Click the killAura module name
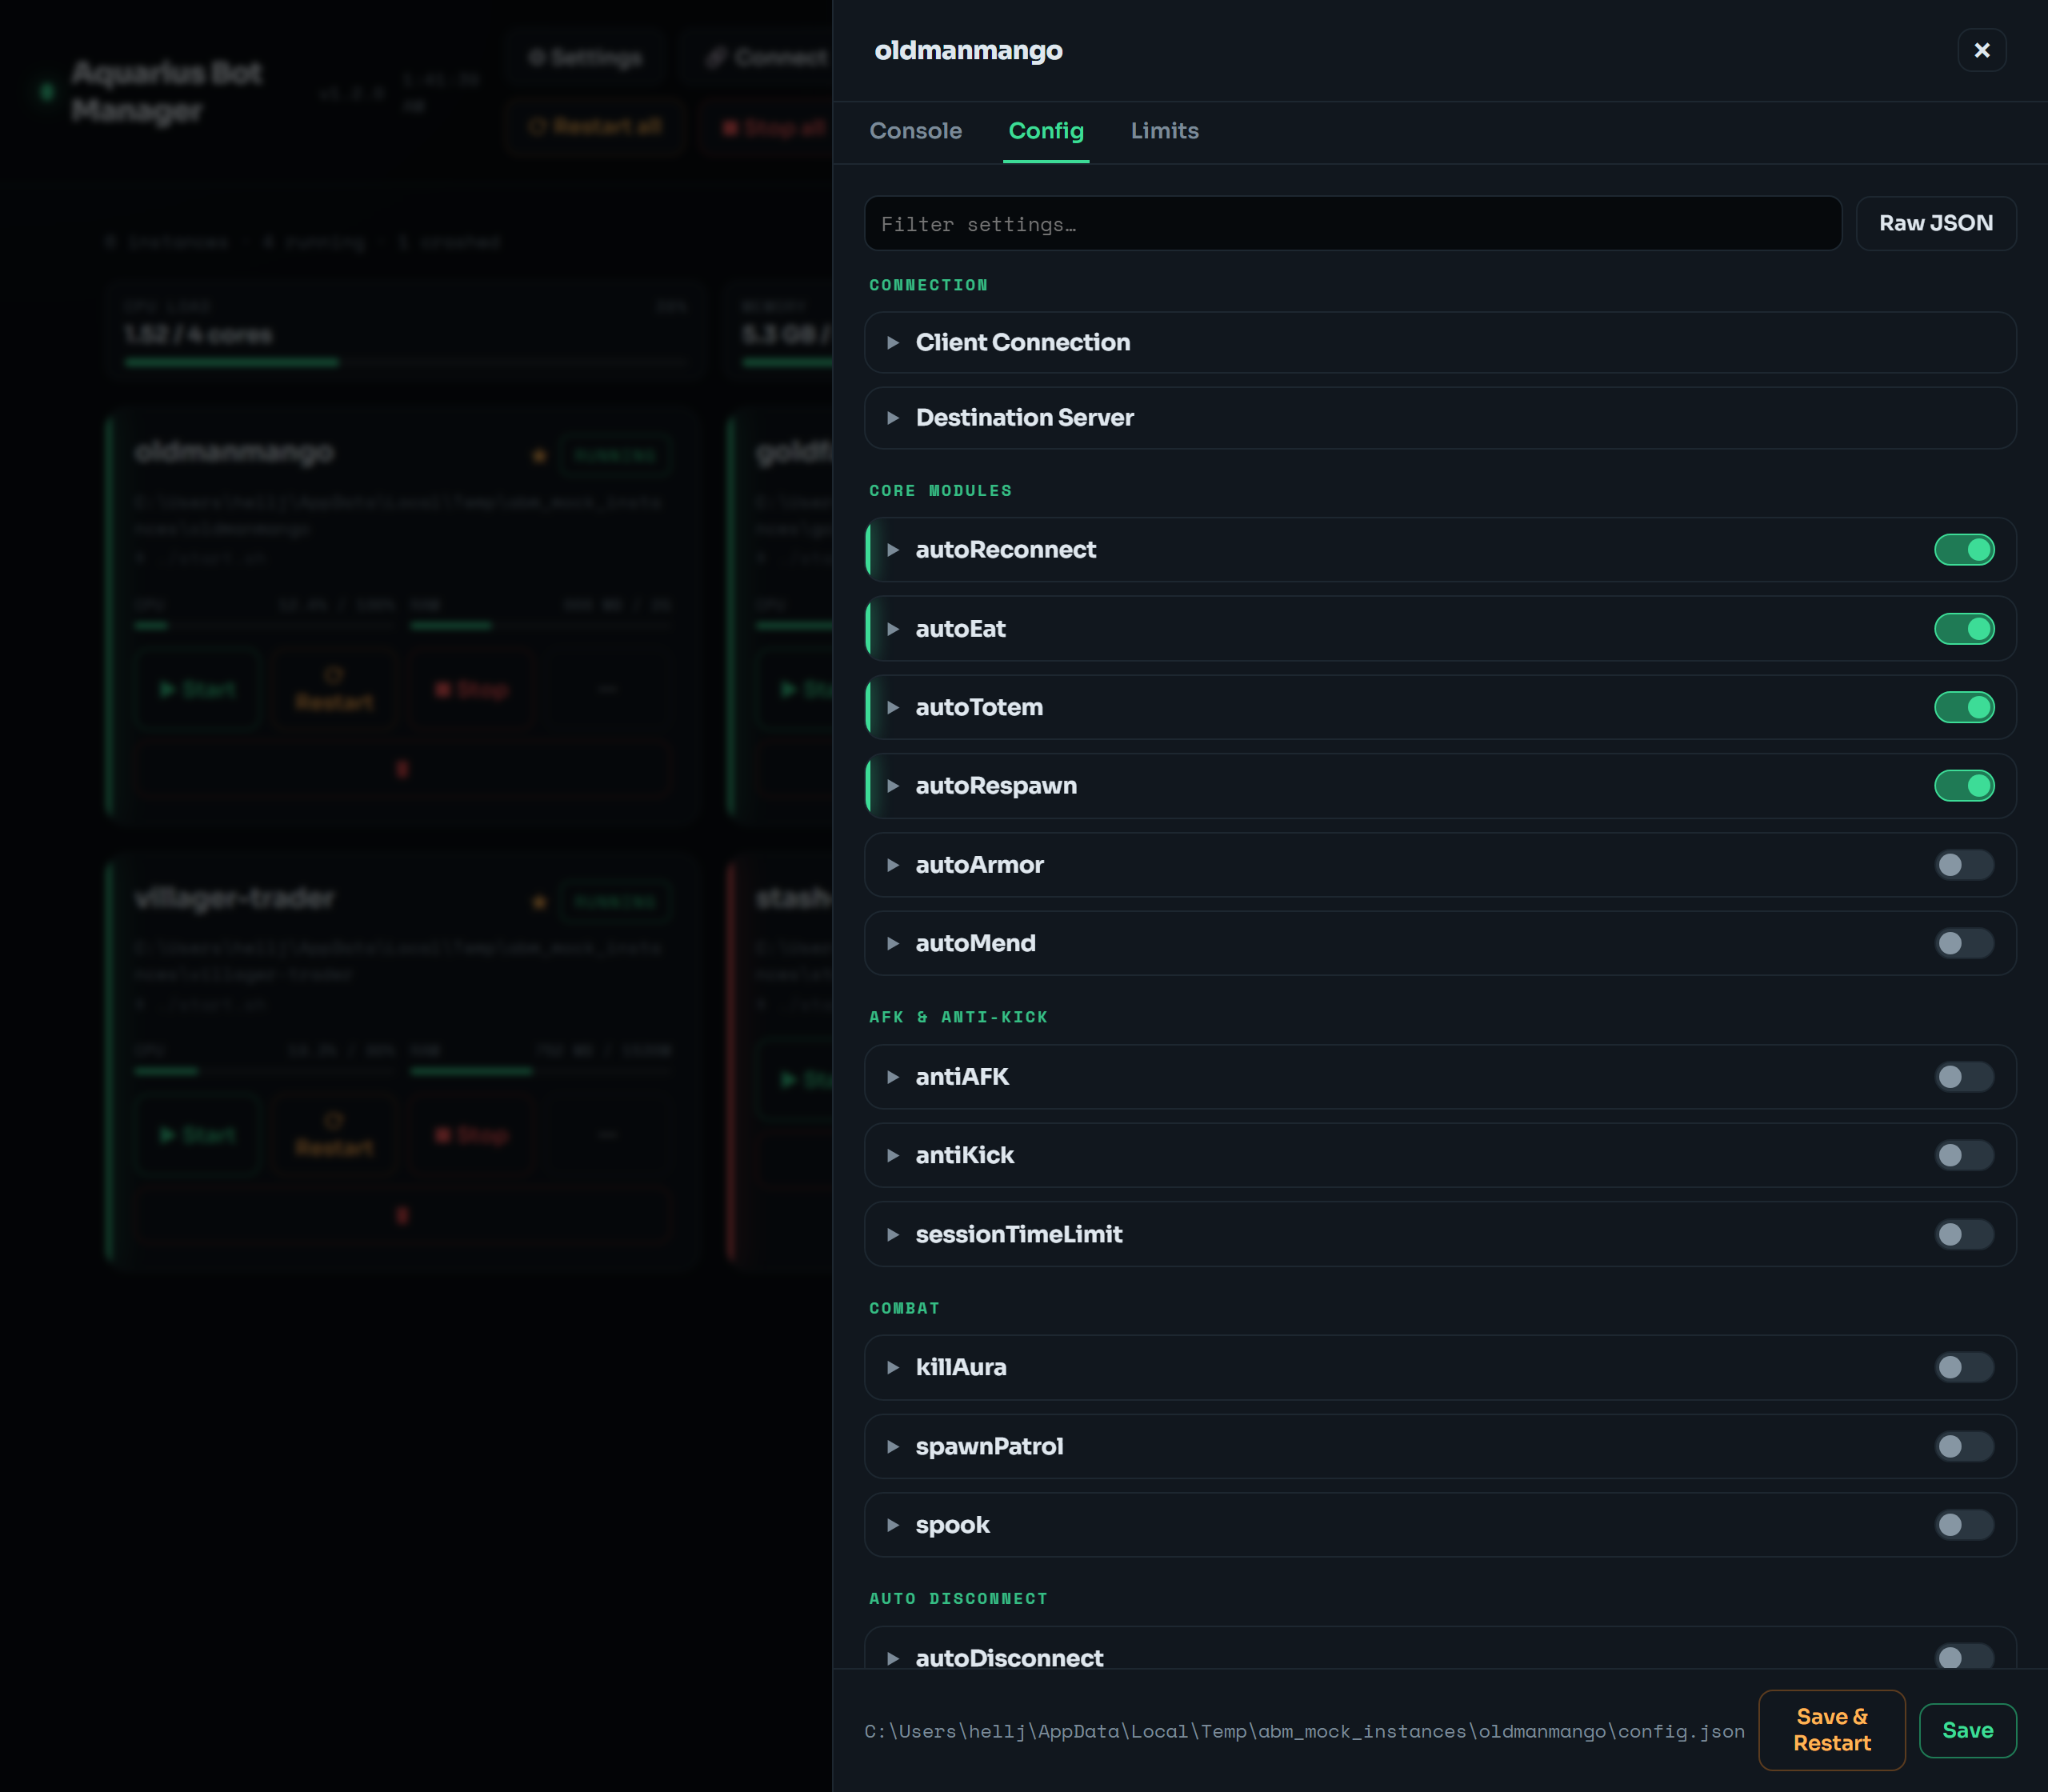2048x1792 pixels. [x=961, y=1368]
